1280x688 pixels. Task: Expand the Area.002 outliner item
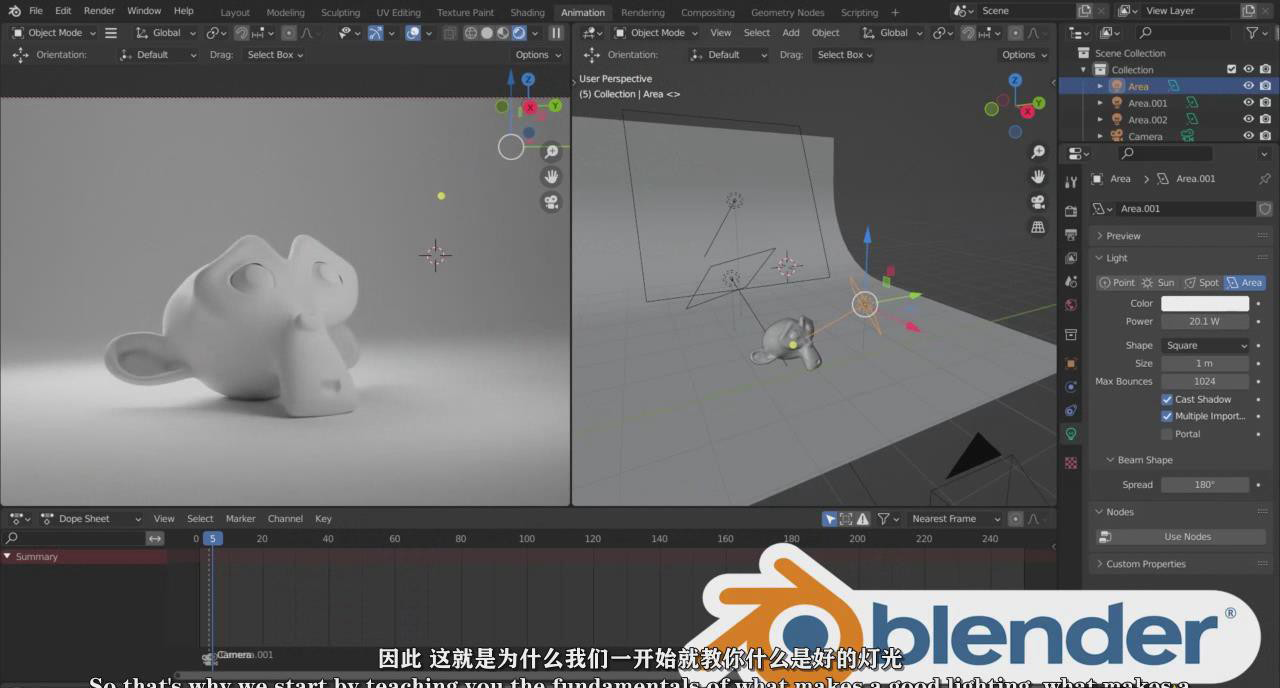click(x=1100, y=119)
